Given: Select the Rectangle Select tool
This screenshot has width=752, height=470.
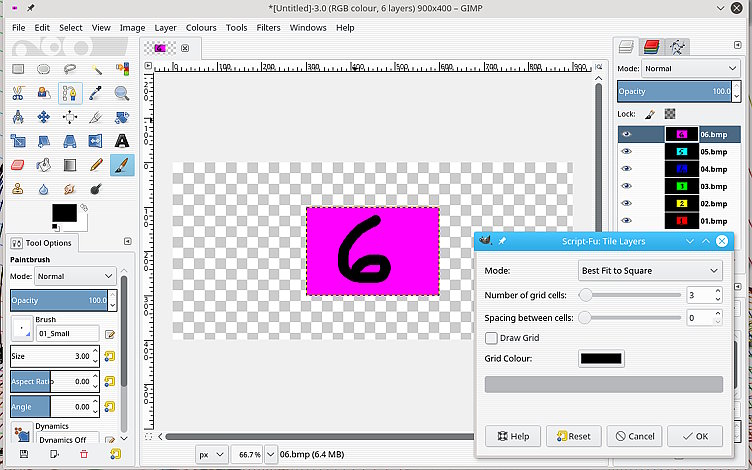Looking at the screenshot, I should [x=18, y=70].
